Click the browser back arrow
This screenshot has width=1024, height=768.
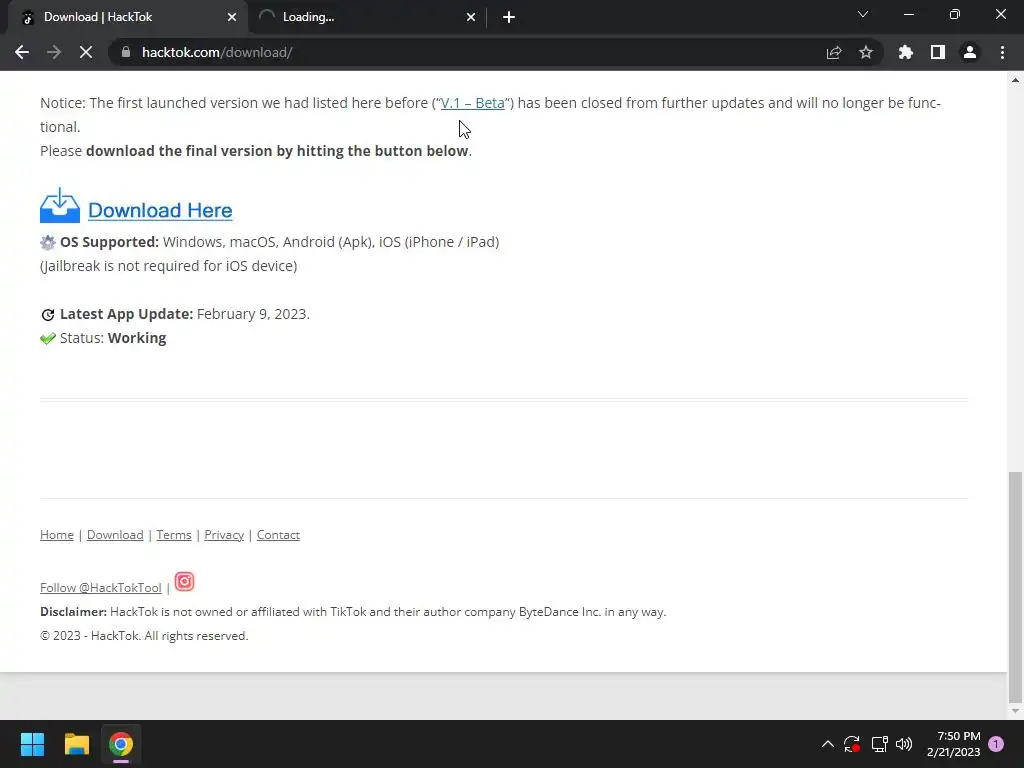pos(22,52)
